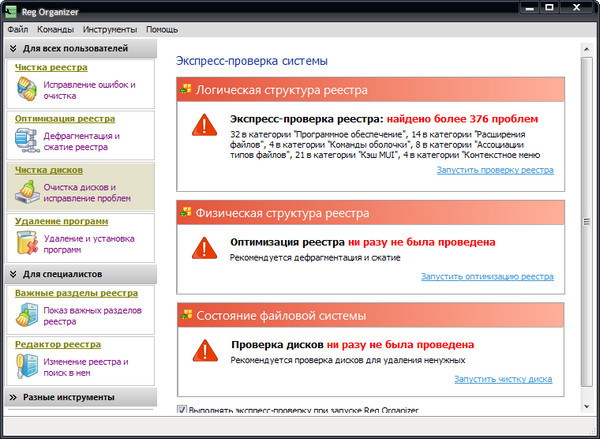Screen dimensions: 600x439
Task: Click Запустить чистку диска link
Action: tap(503, 380)
